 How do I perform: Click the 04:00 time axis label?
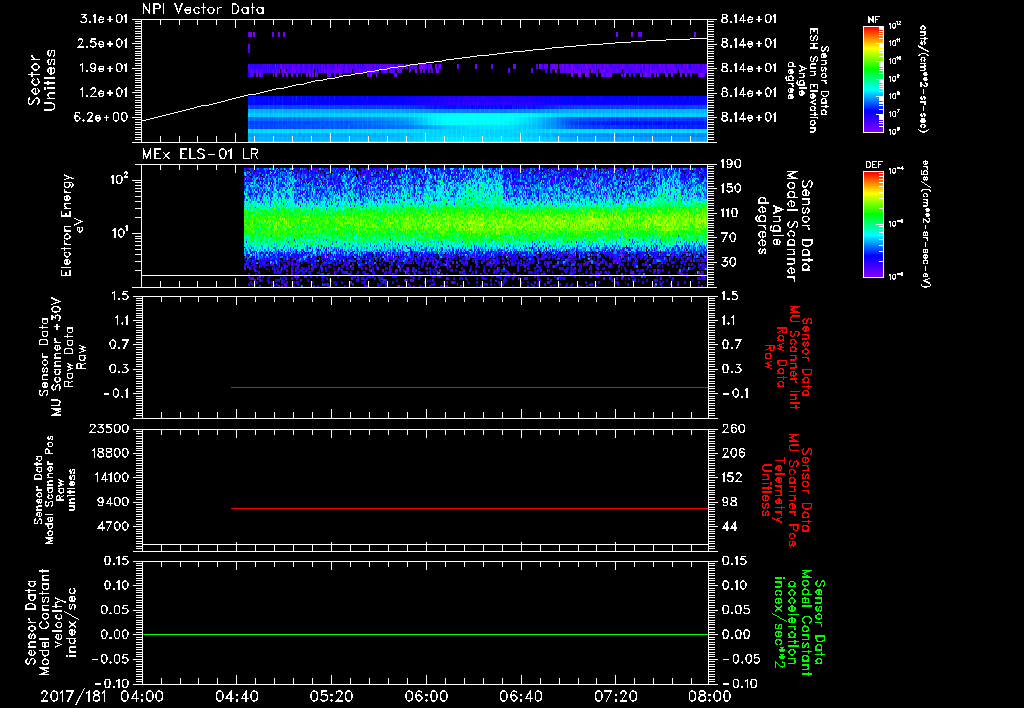click(142, 696)
